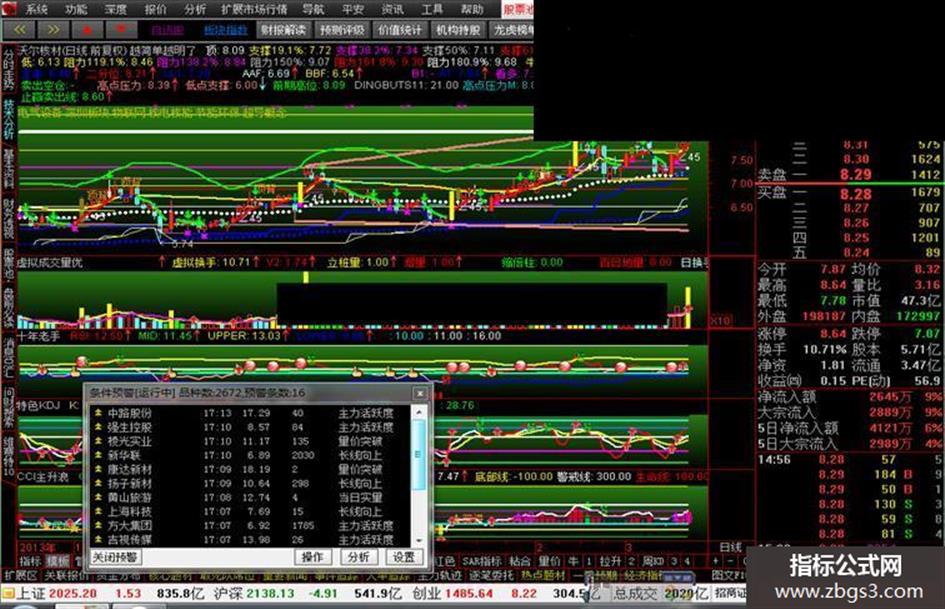This screenshot has width=945, height=609.
Task: Open the 工具 menu
Action: coord(432,9)
